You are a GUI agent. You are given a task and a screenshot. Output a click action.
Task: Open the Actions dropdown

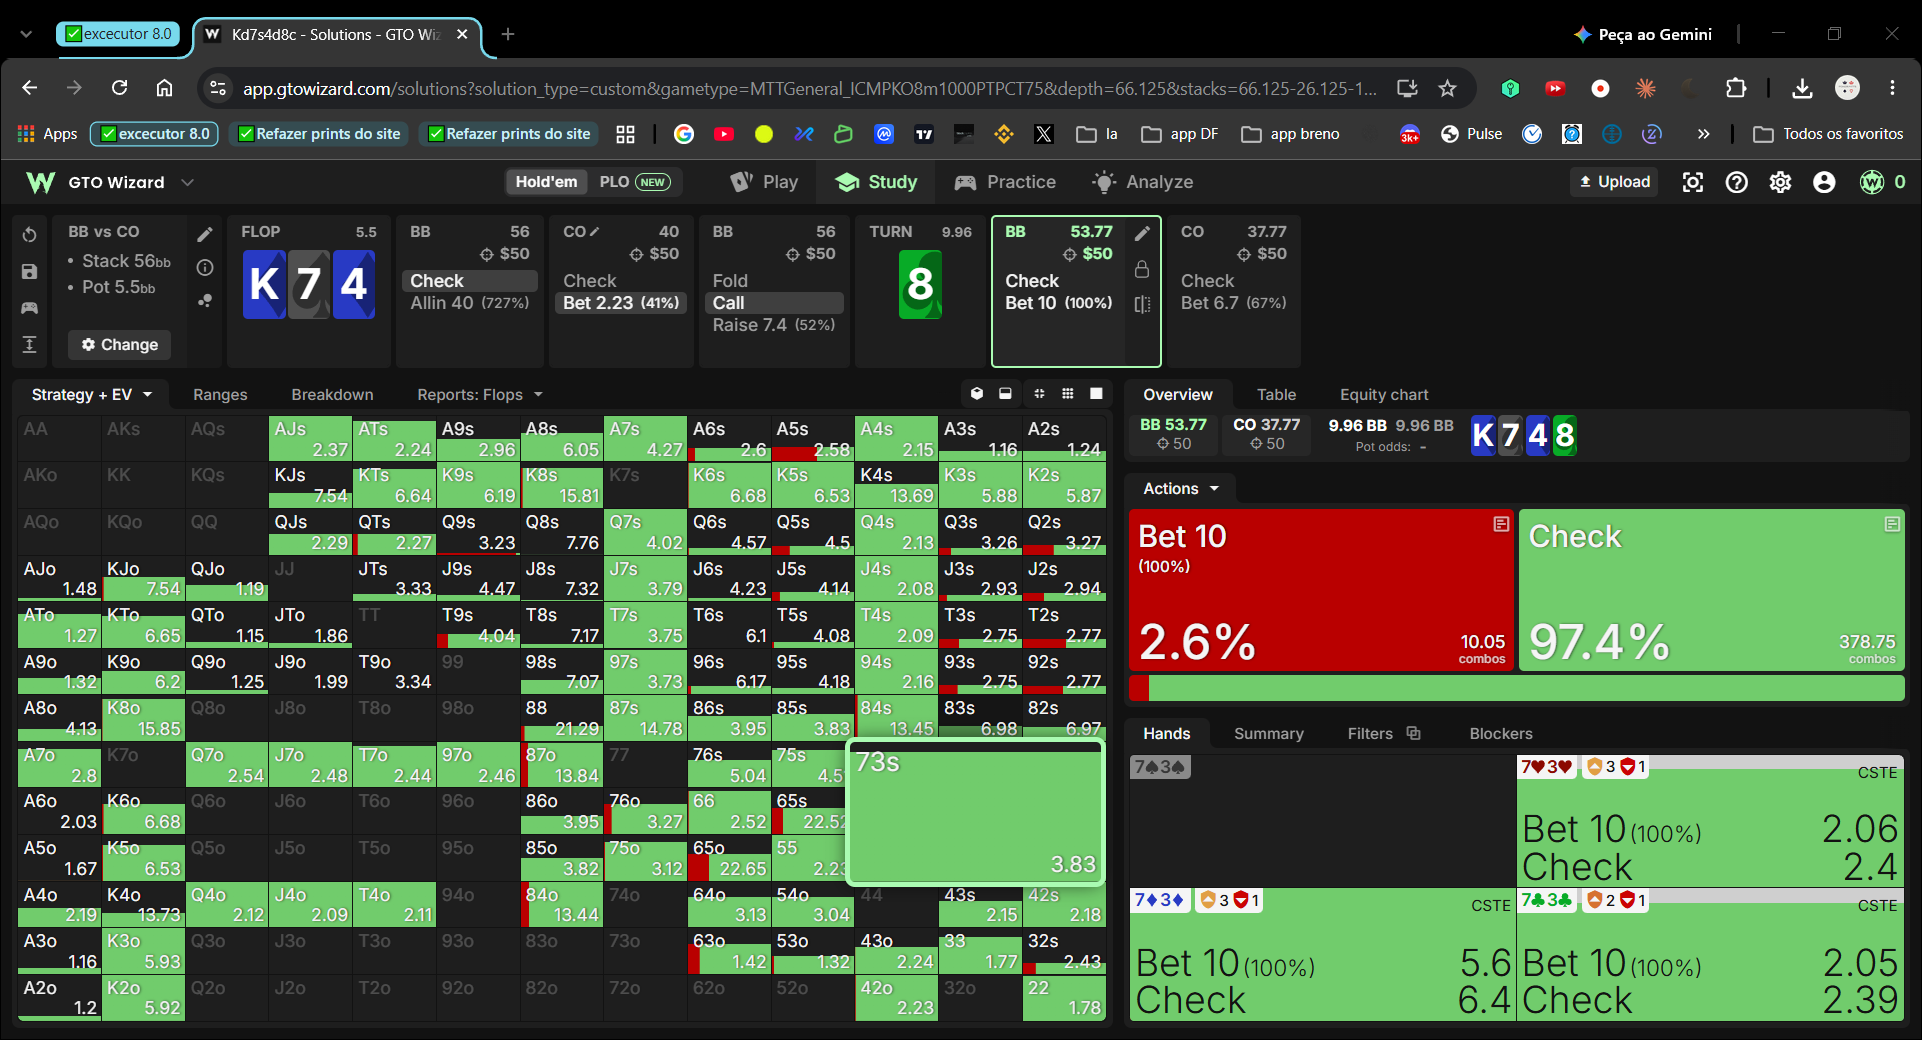[1181, 489]
